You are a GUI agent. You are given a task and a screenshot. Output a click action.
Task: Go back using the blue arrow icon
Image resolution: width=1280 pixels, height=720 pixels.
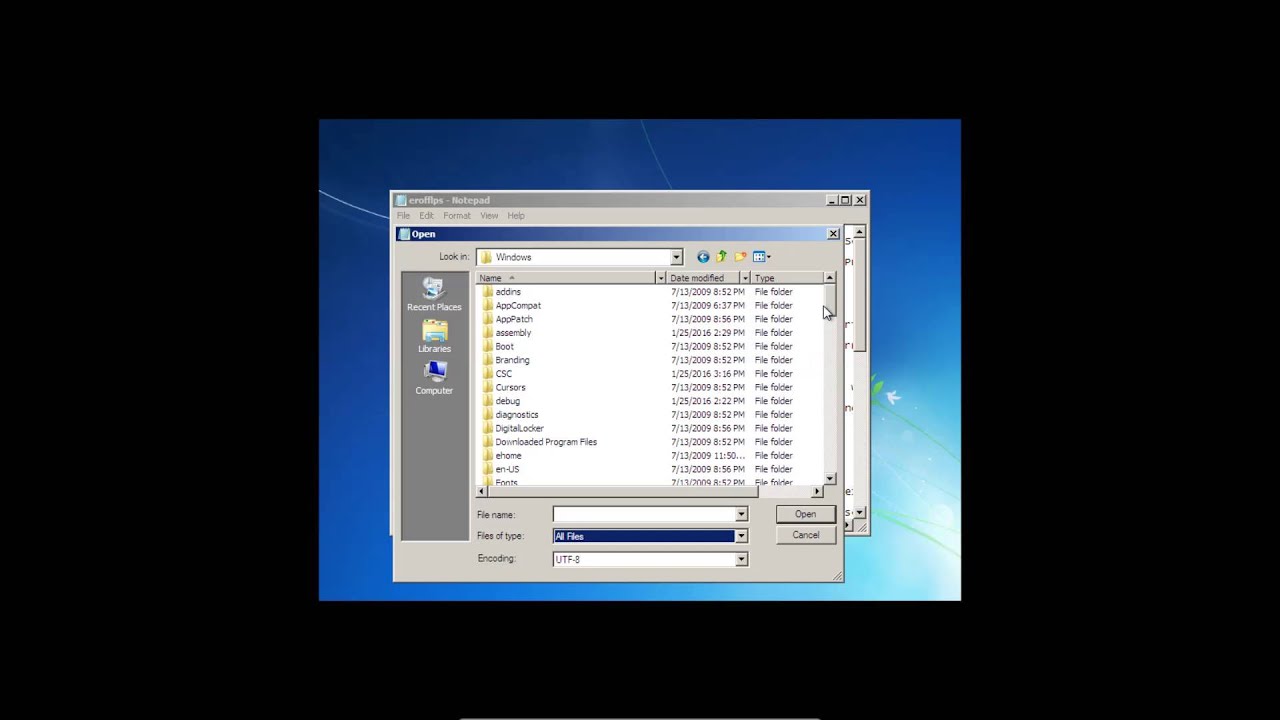click(703, 257)
